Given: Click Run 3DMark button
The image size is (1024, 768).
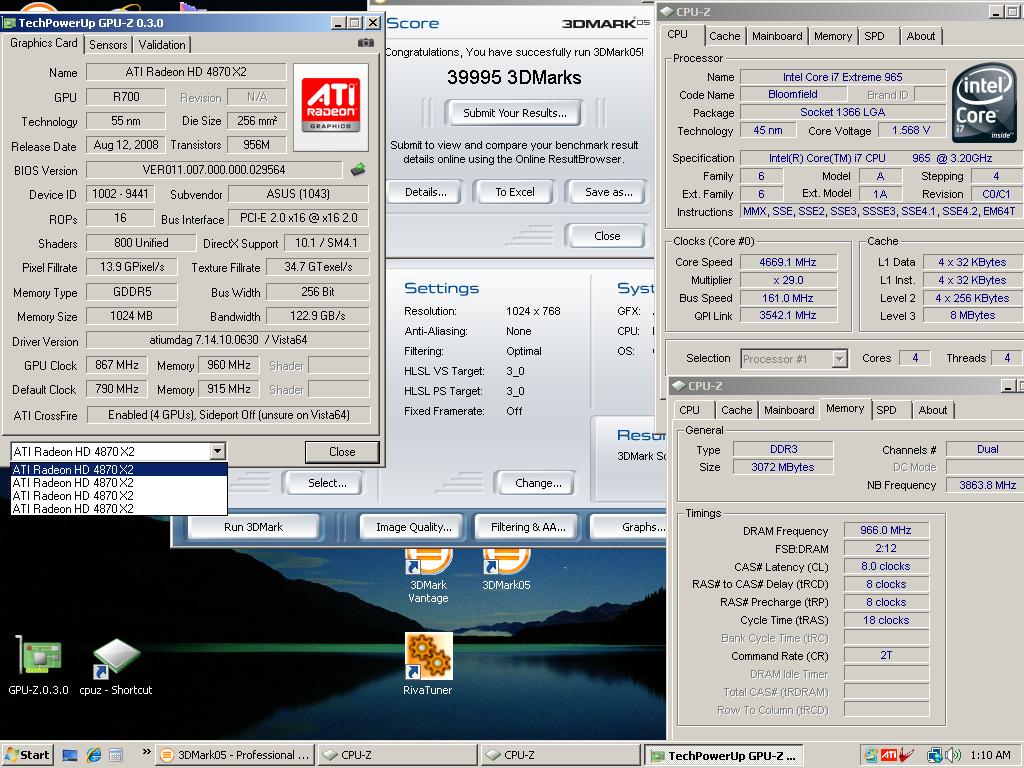Looking at the screenshot, I should point(253,527).
